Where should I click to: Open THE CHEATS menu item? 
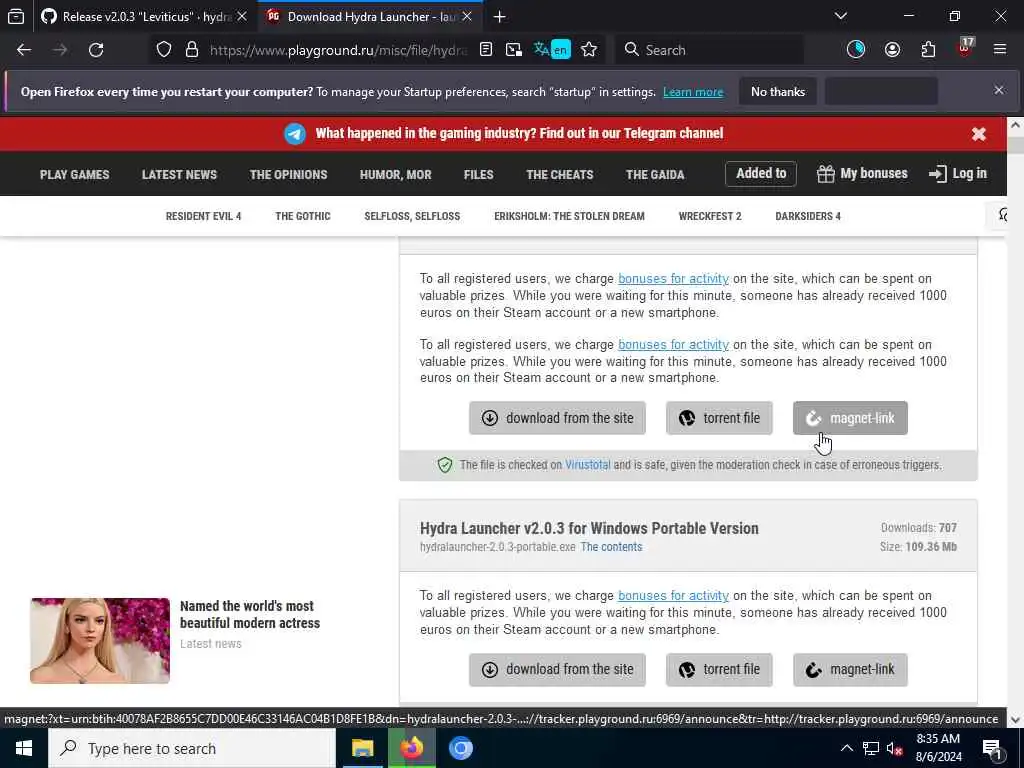coord(560,174)
